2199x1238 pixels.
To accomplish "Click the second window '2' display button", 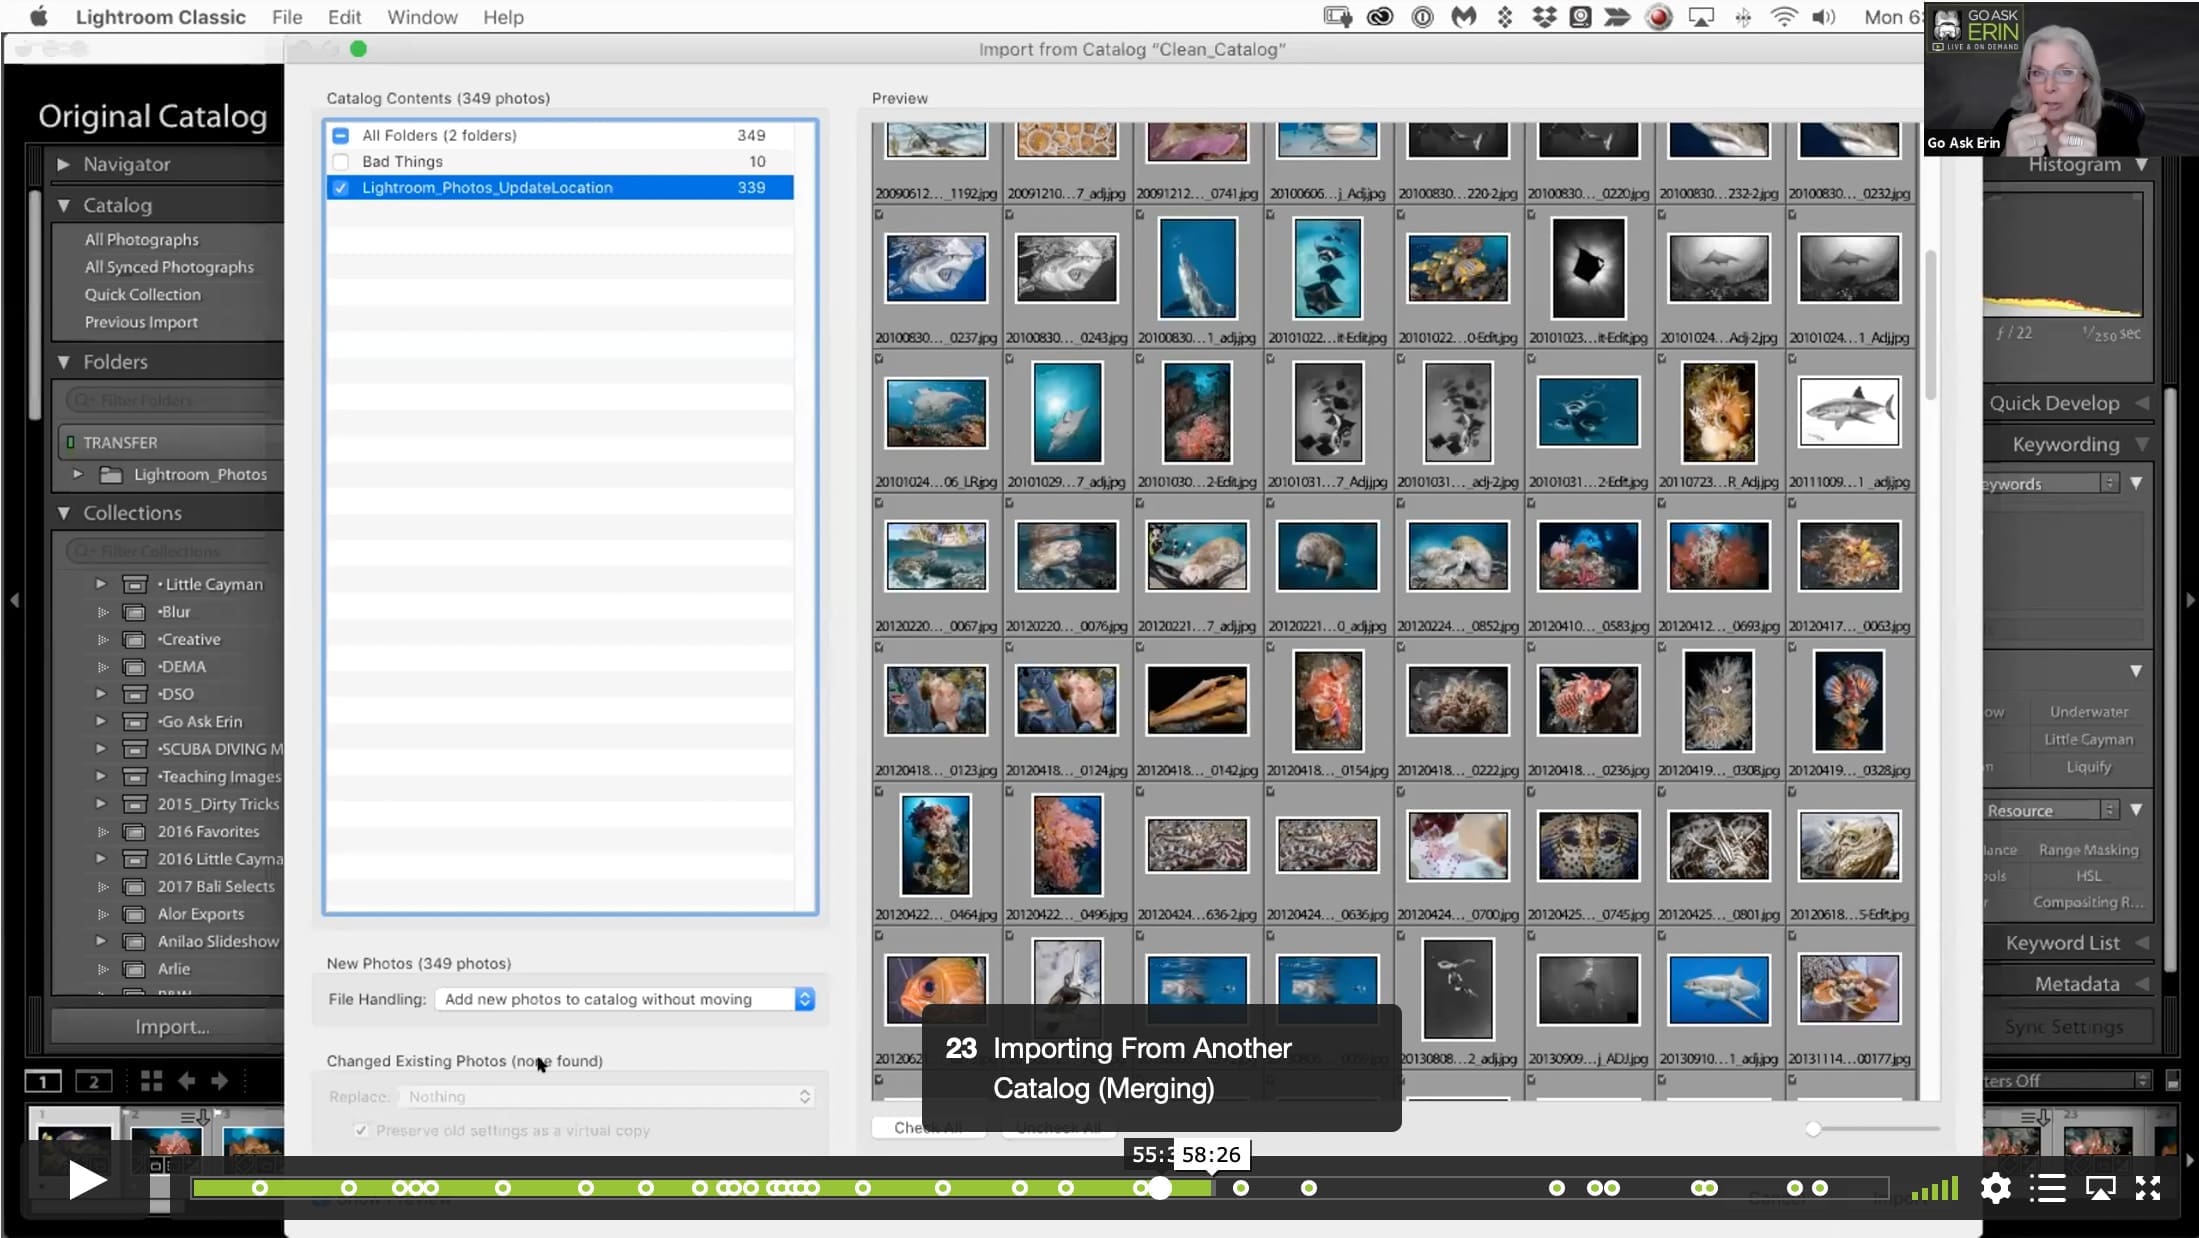I will (x=94, y=1081).
